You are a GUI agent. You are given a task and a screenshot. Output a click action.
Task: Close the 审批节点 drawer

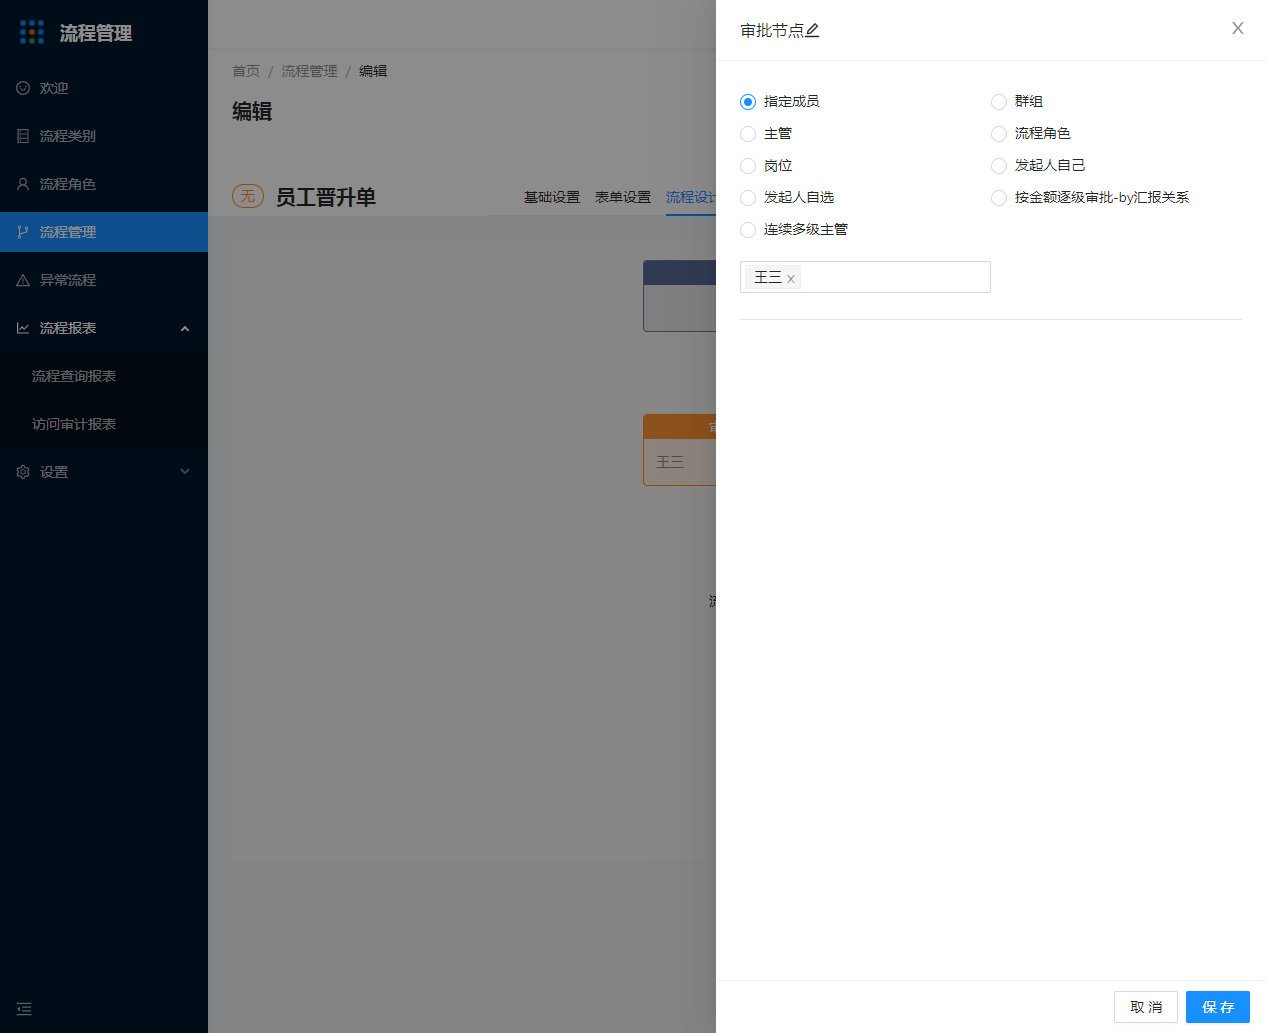pyautogui.click(x=1238, y=28)
